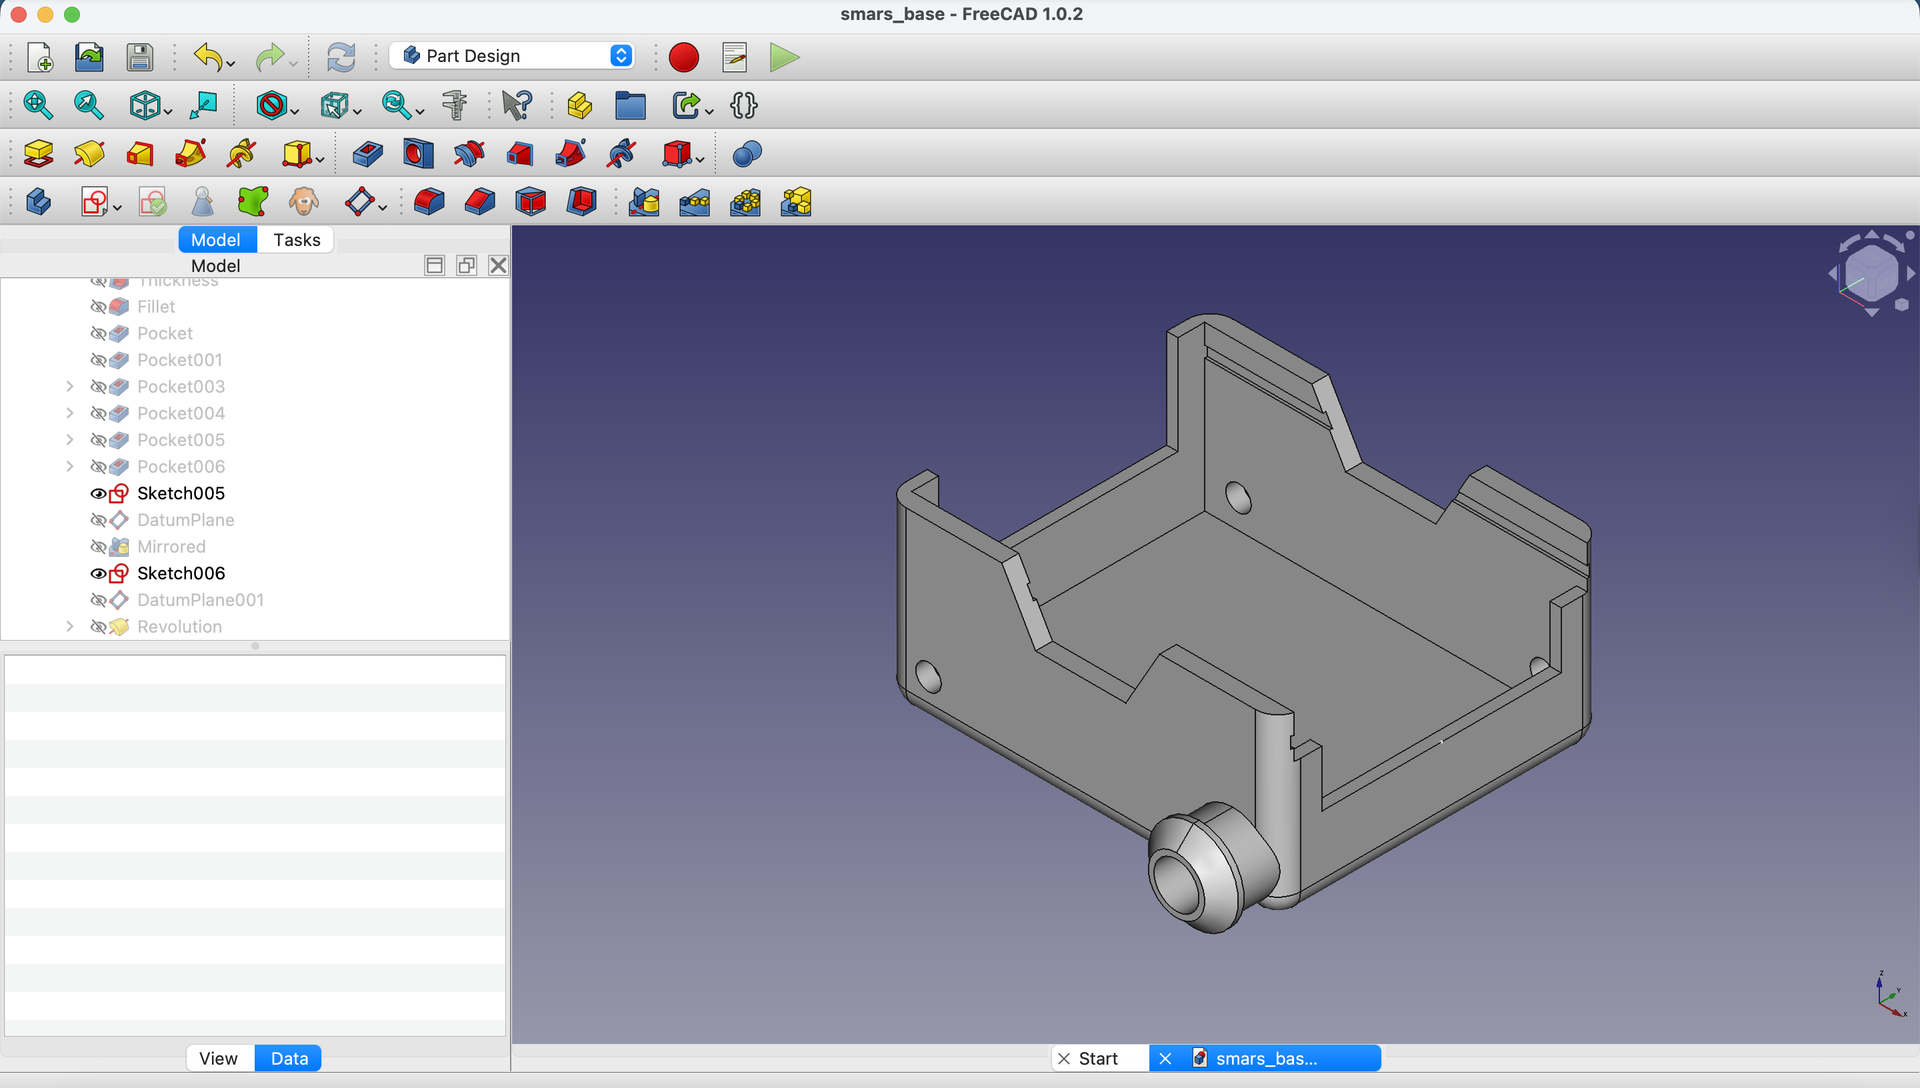Viewport: 1920px width, 1088px height.
Task: Show Pocket001 via its eye icon
Action: pyautogui.click(x=98, y=360)
